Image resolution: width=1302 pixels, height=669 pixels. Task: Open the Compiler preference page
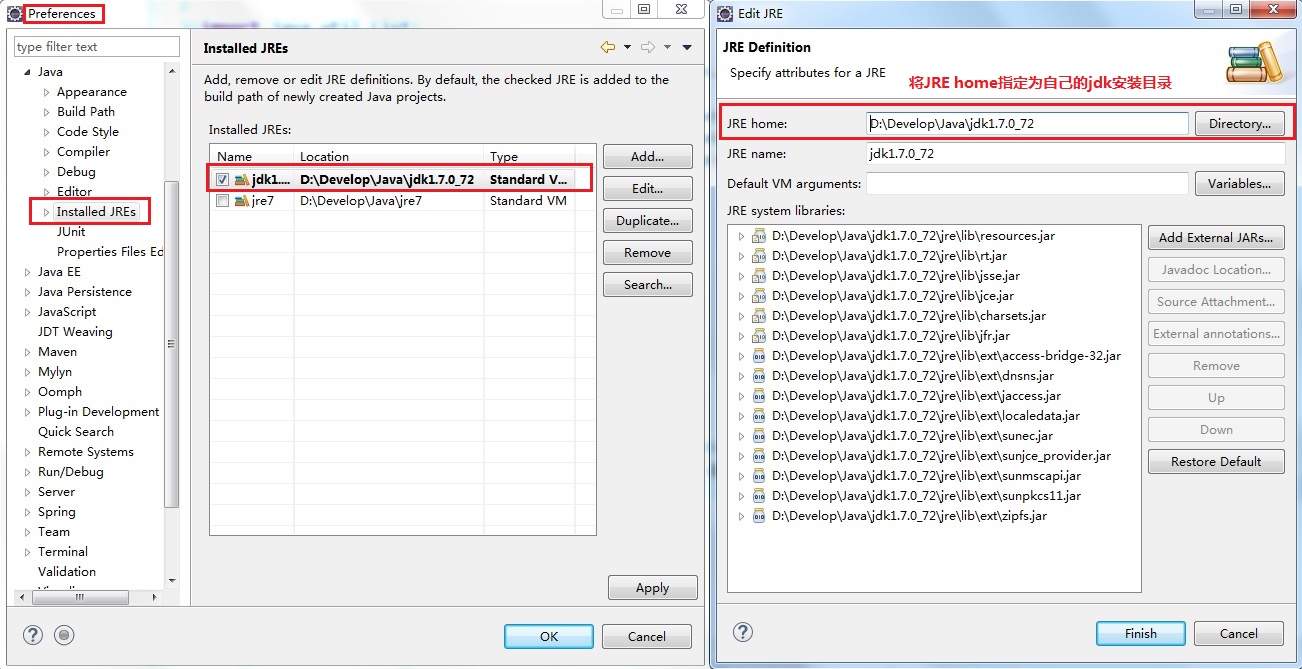(x=83, y=152)
